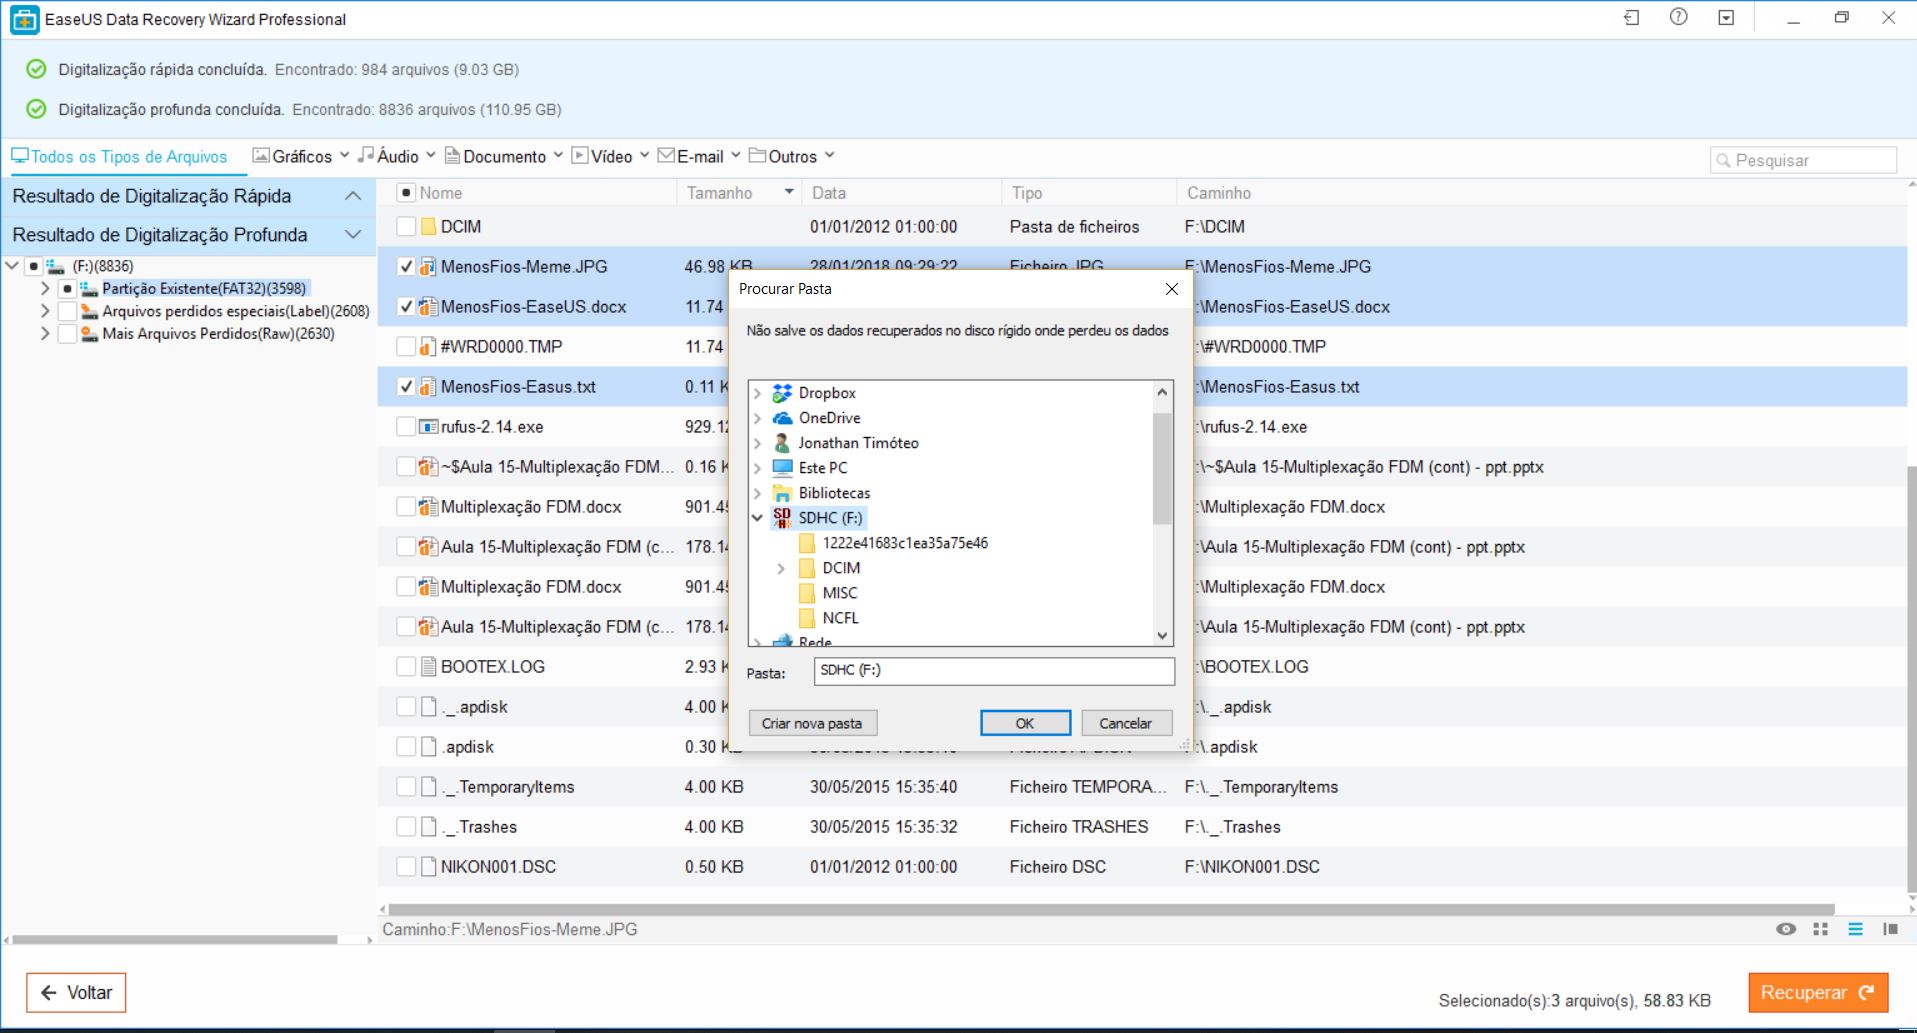Collapse the (F:)(8836) tree node
This screenshot has height=1033, width=1917.
[12, 266]
